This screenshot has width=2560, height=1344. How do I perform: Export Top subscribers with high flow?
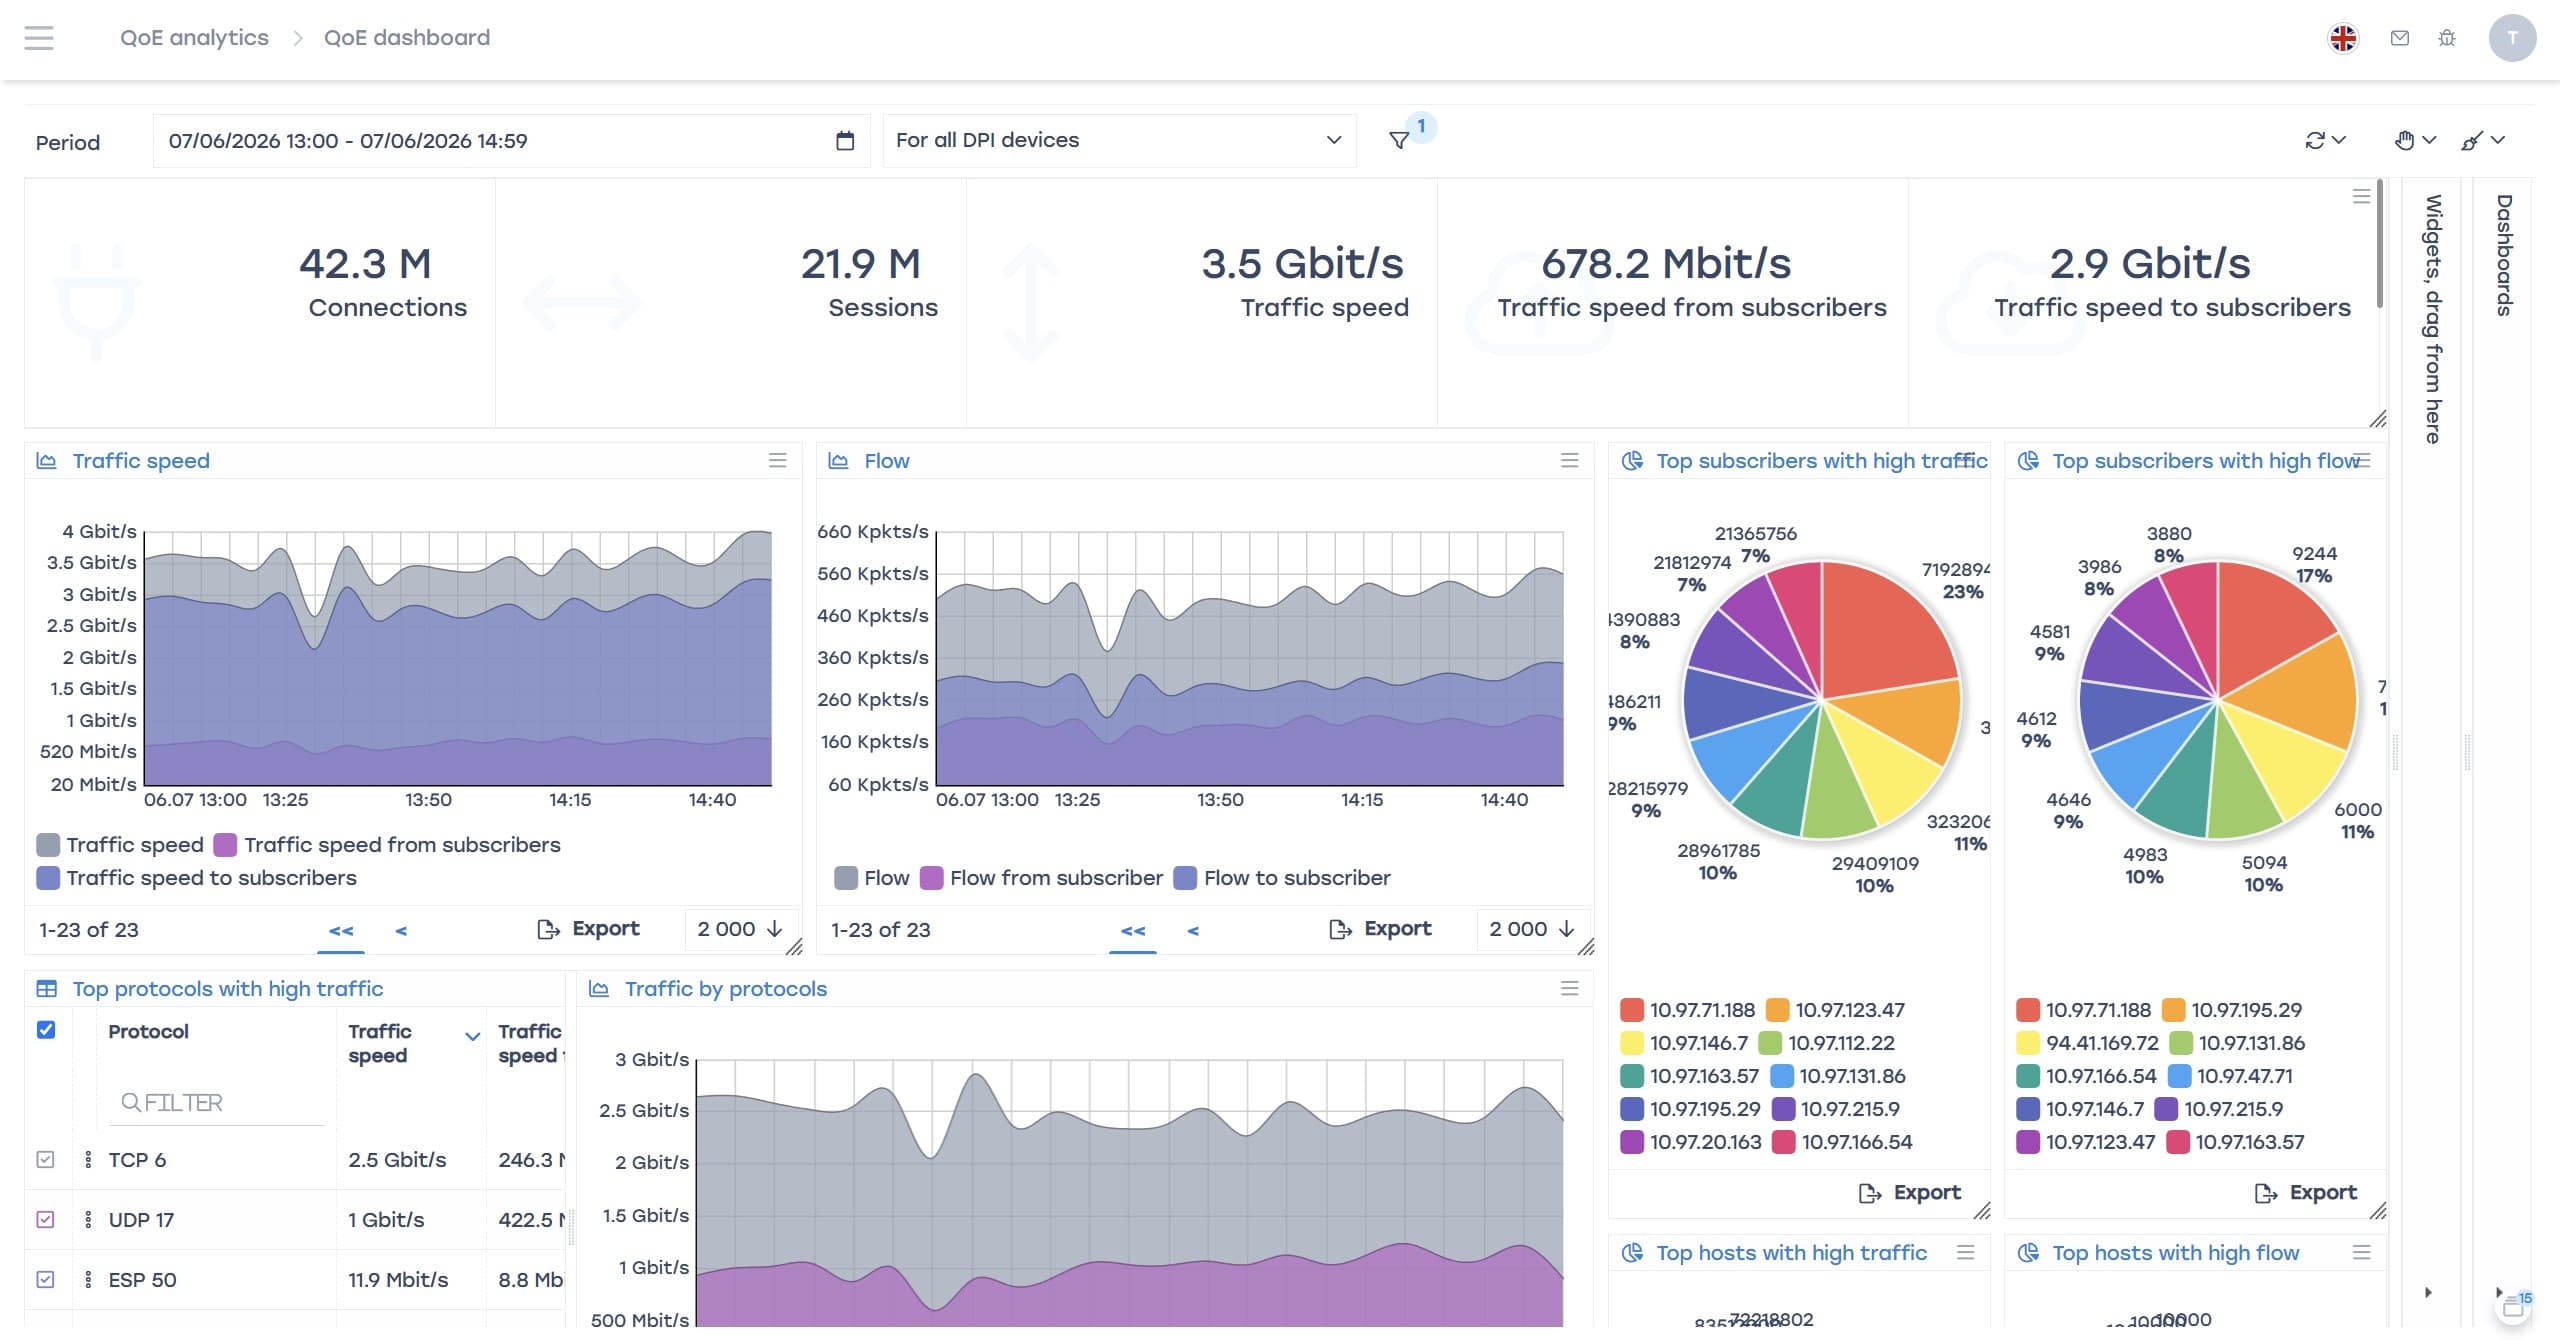point(2306,1193)
